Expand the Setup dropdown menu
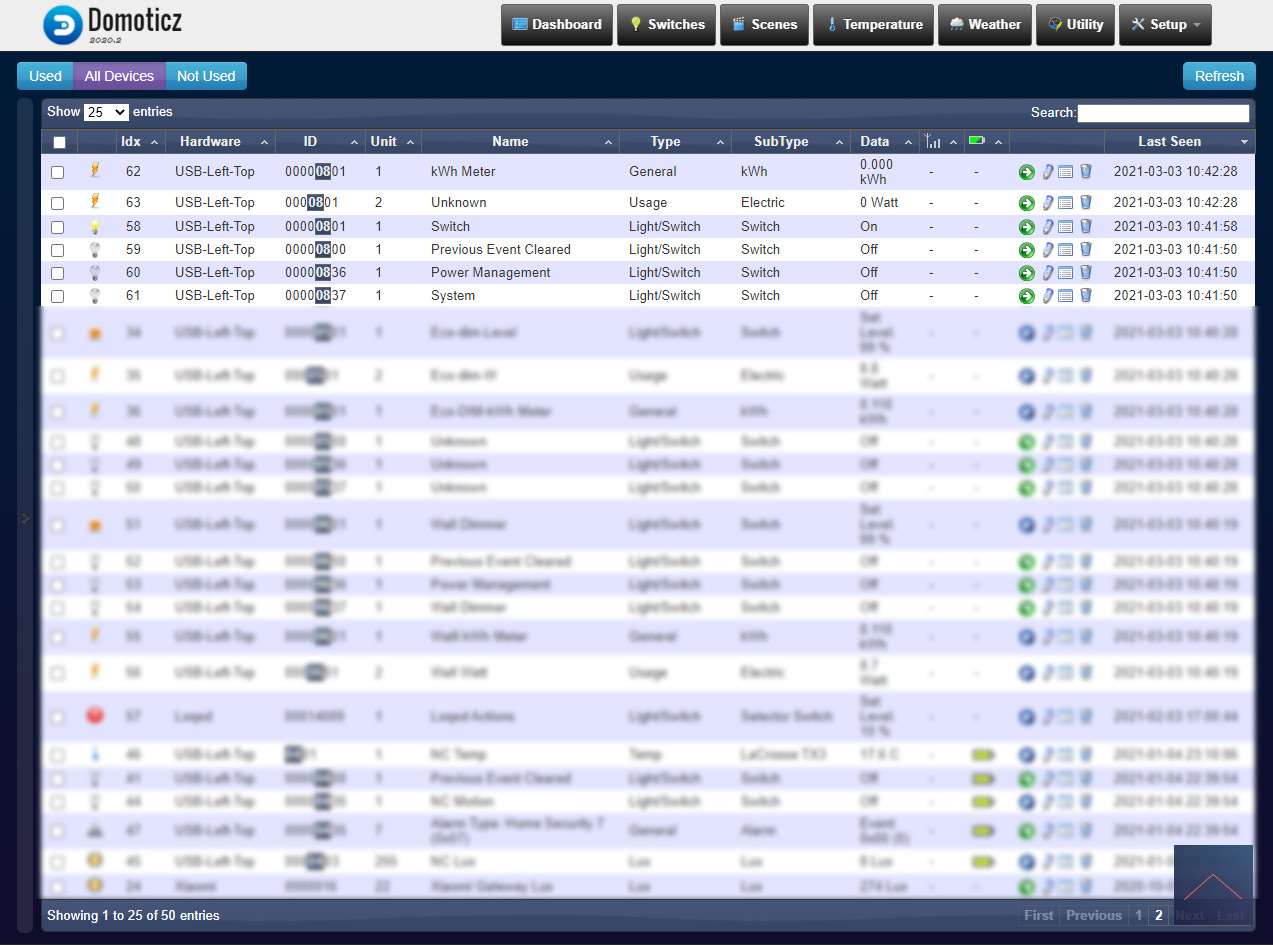The image size is (1273, 945). click(x=1164, y=25)
